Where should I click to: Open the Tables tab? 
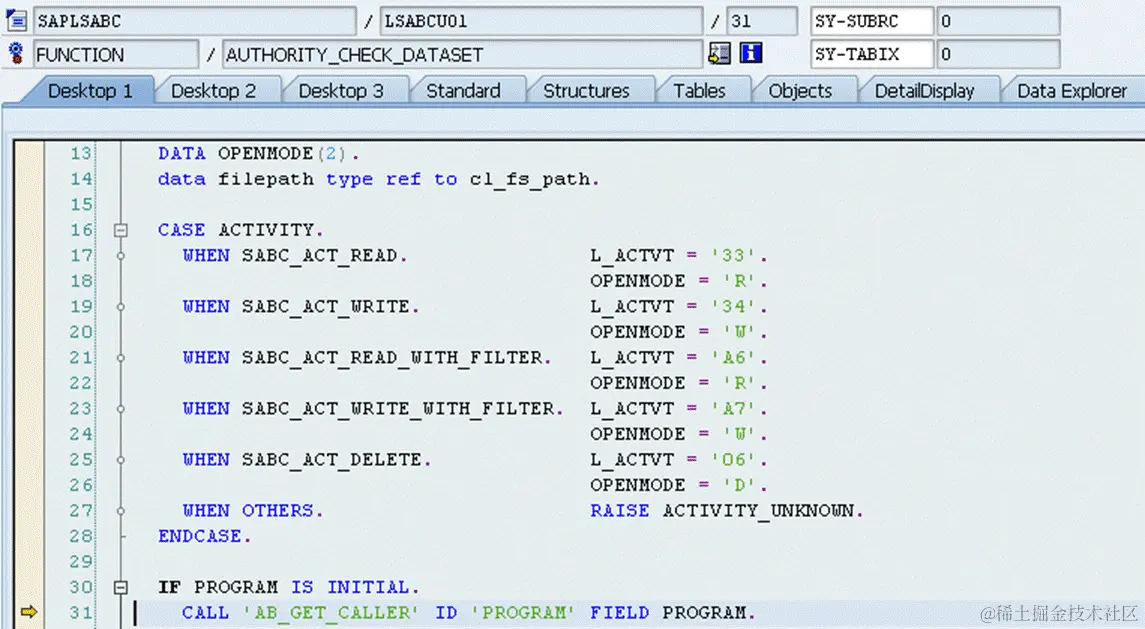pyautogui.click(x=700, y=91)
